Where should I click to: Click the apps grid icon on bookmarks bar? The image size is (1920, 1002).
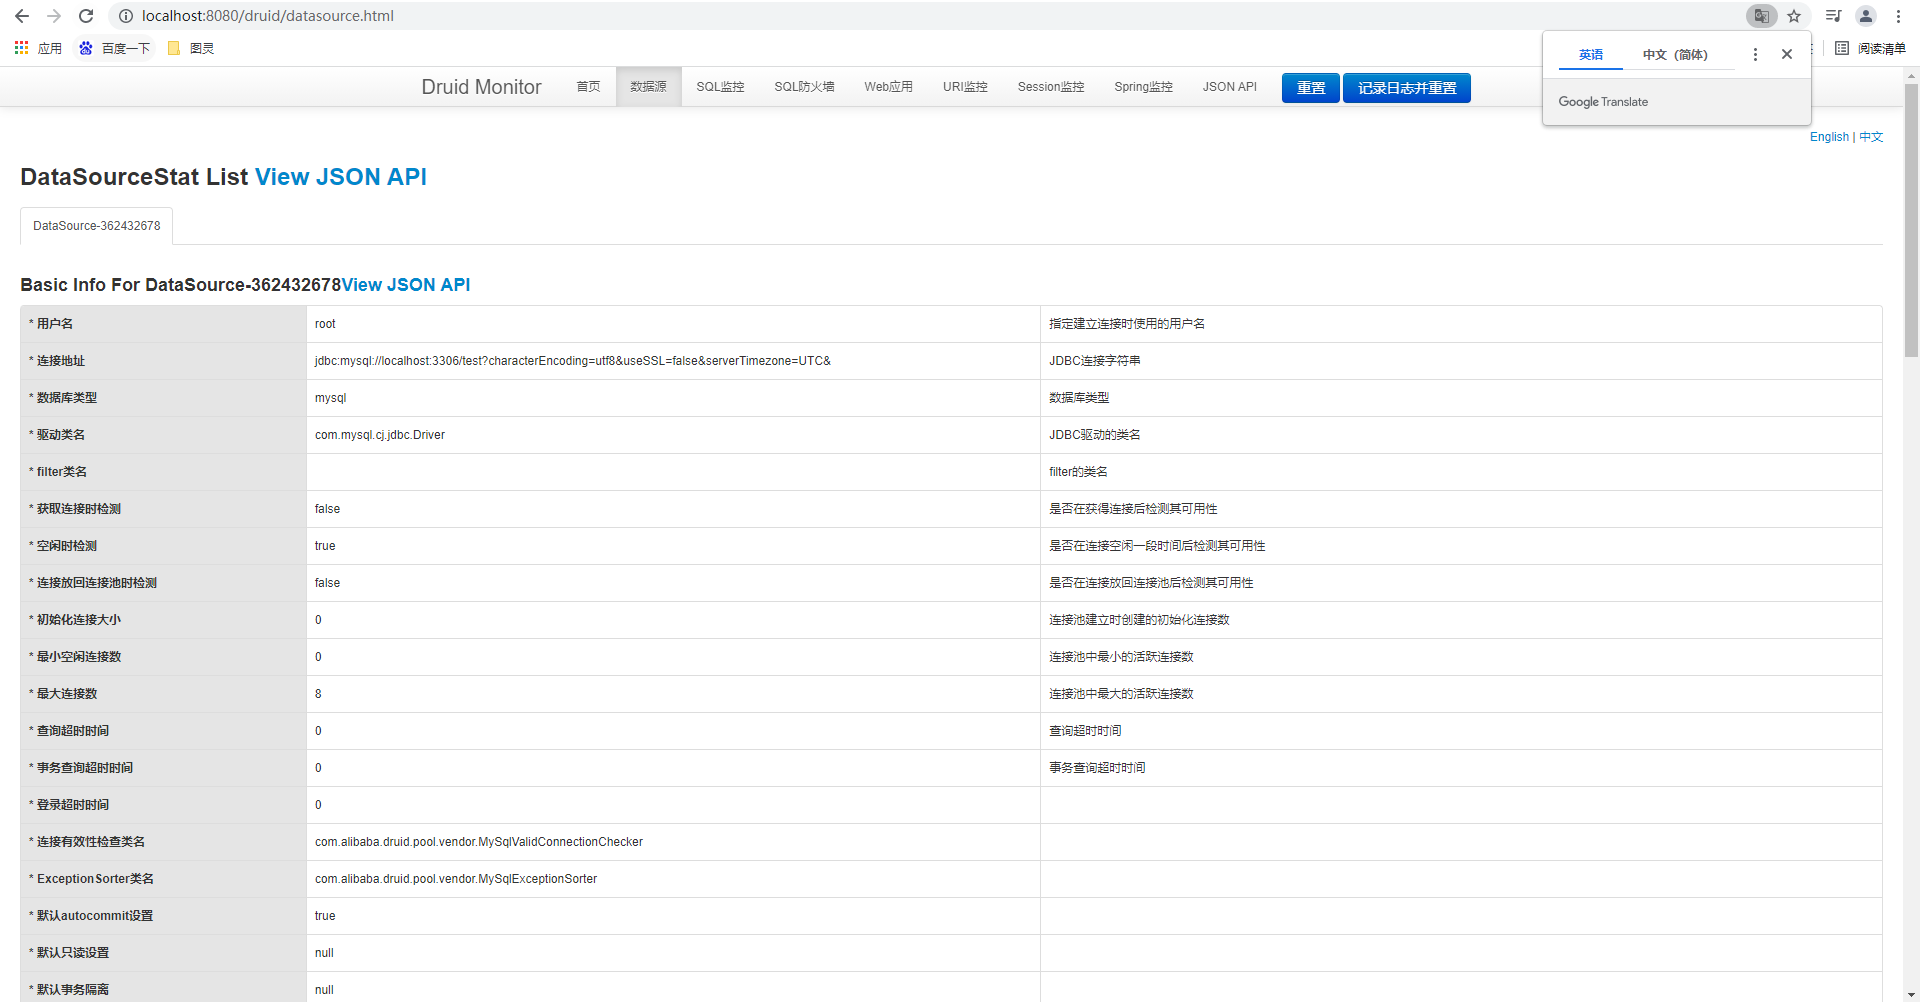click(21, 48)
